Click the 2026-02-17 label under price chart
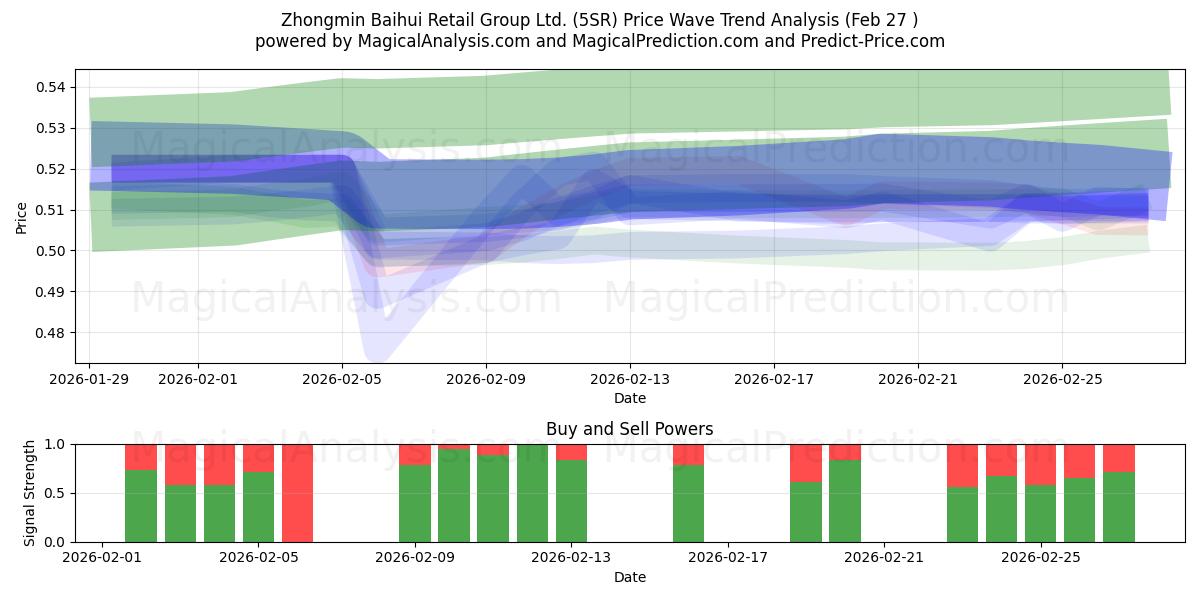The width and height of the screenshot is (1200, 600). [x=774, y=379]
